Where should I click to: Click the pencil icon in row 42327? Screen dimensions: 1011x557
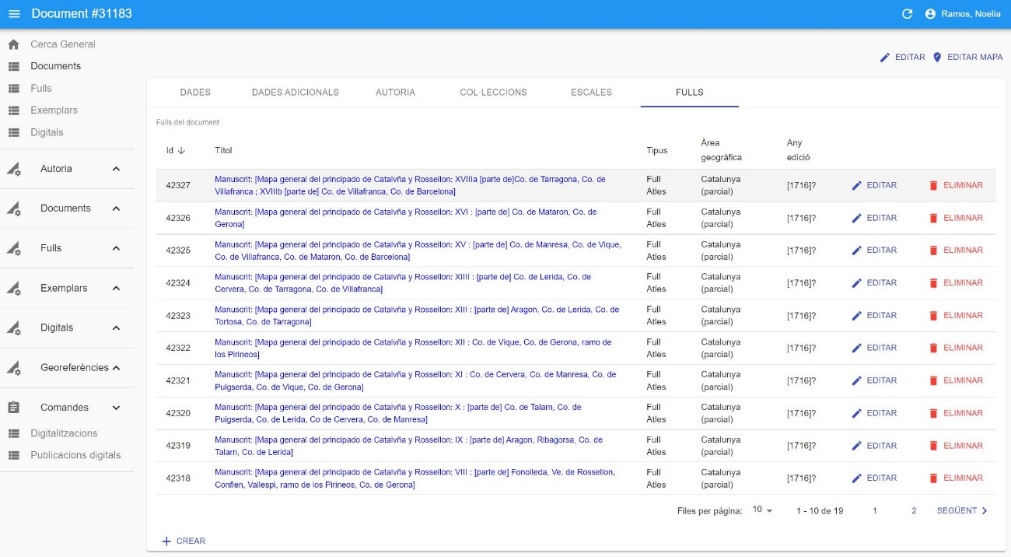click(x=856, y=186)
